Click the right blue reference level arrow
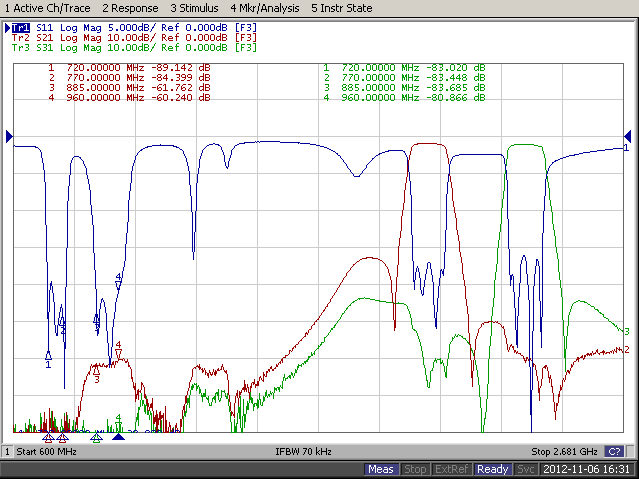The height and width of the screenshot is (479, 639). click(628, 136)
